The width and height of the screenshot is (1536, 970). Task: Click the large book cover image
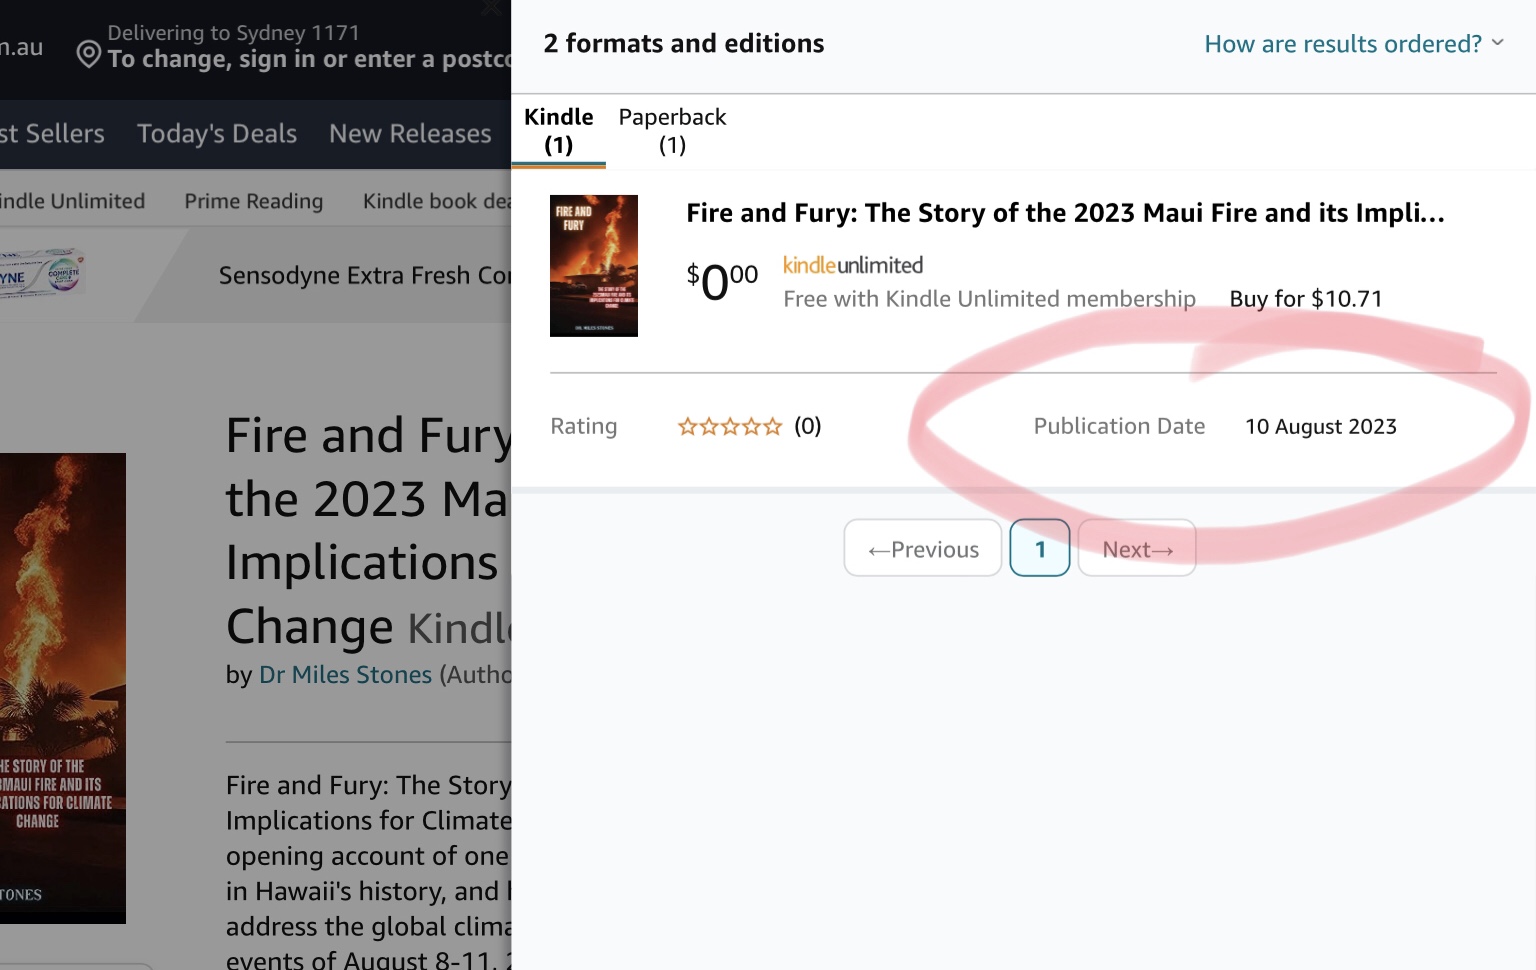click(63, 688)
